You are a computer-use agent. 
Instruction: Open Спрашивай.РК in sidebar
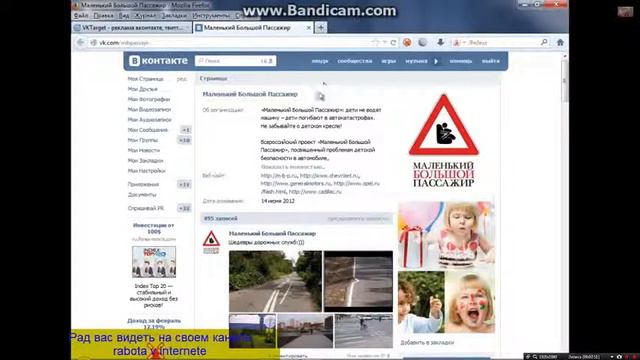coord(146,208)
